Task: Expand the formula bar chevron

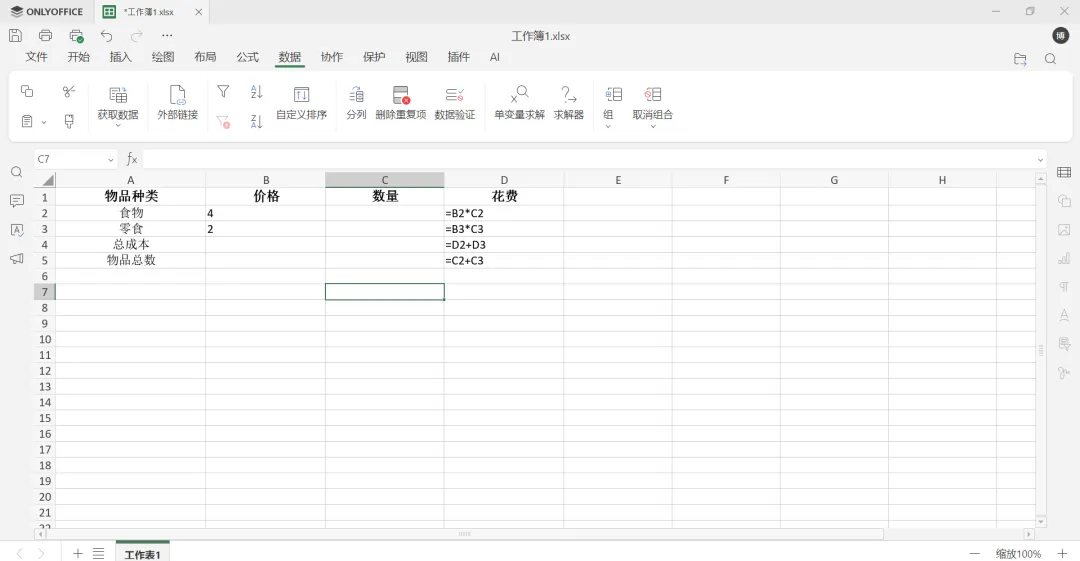Action: pos(1040,160)
